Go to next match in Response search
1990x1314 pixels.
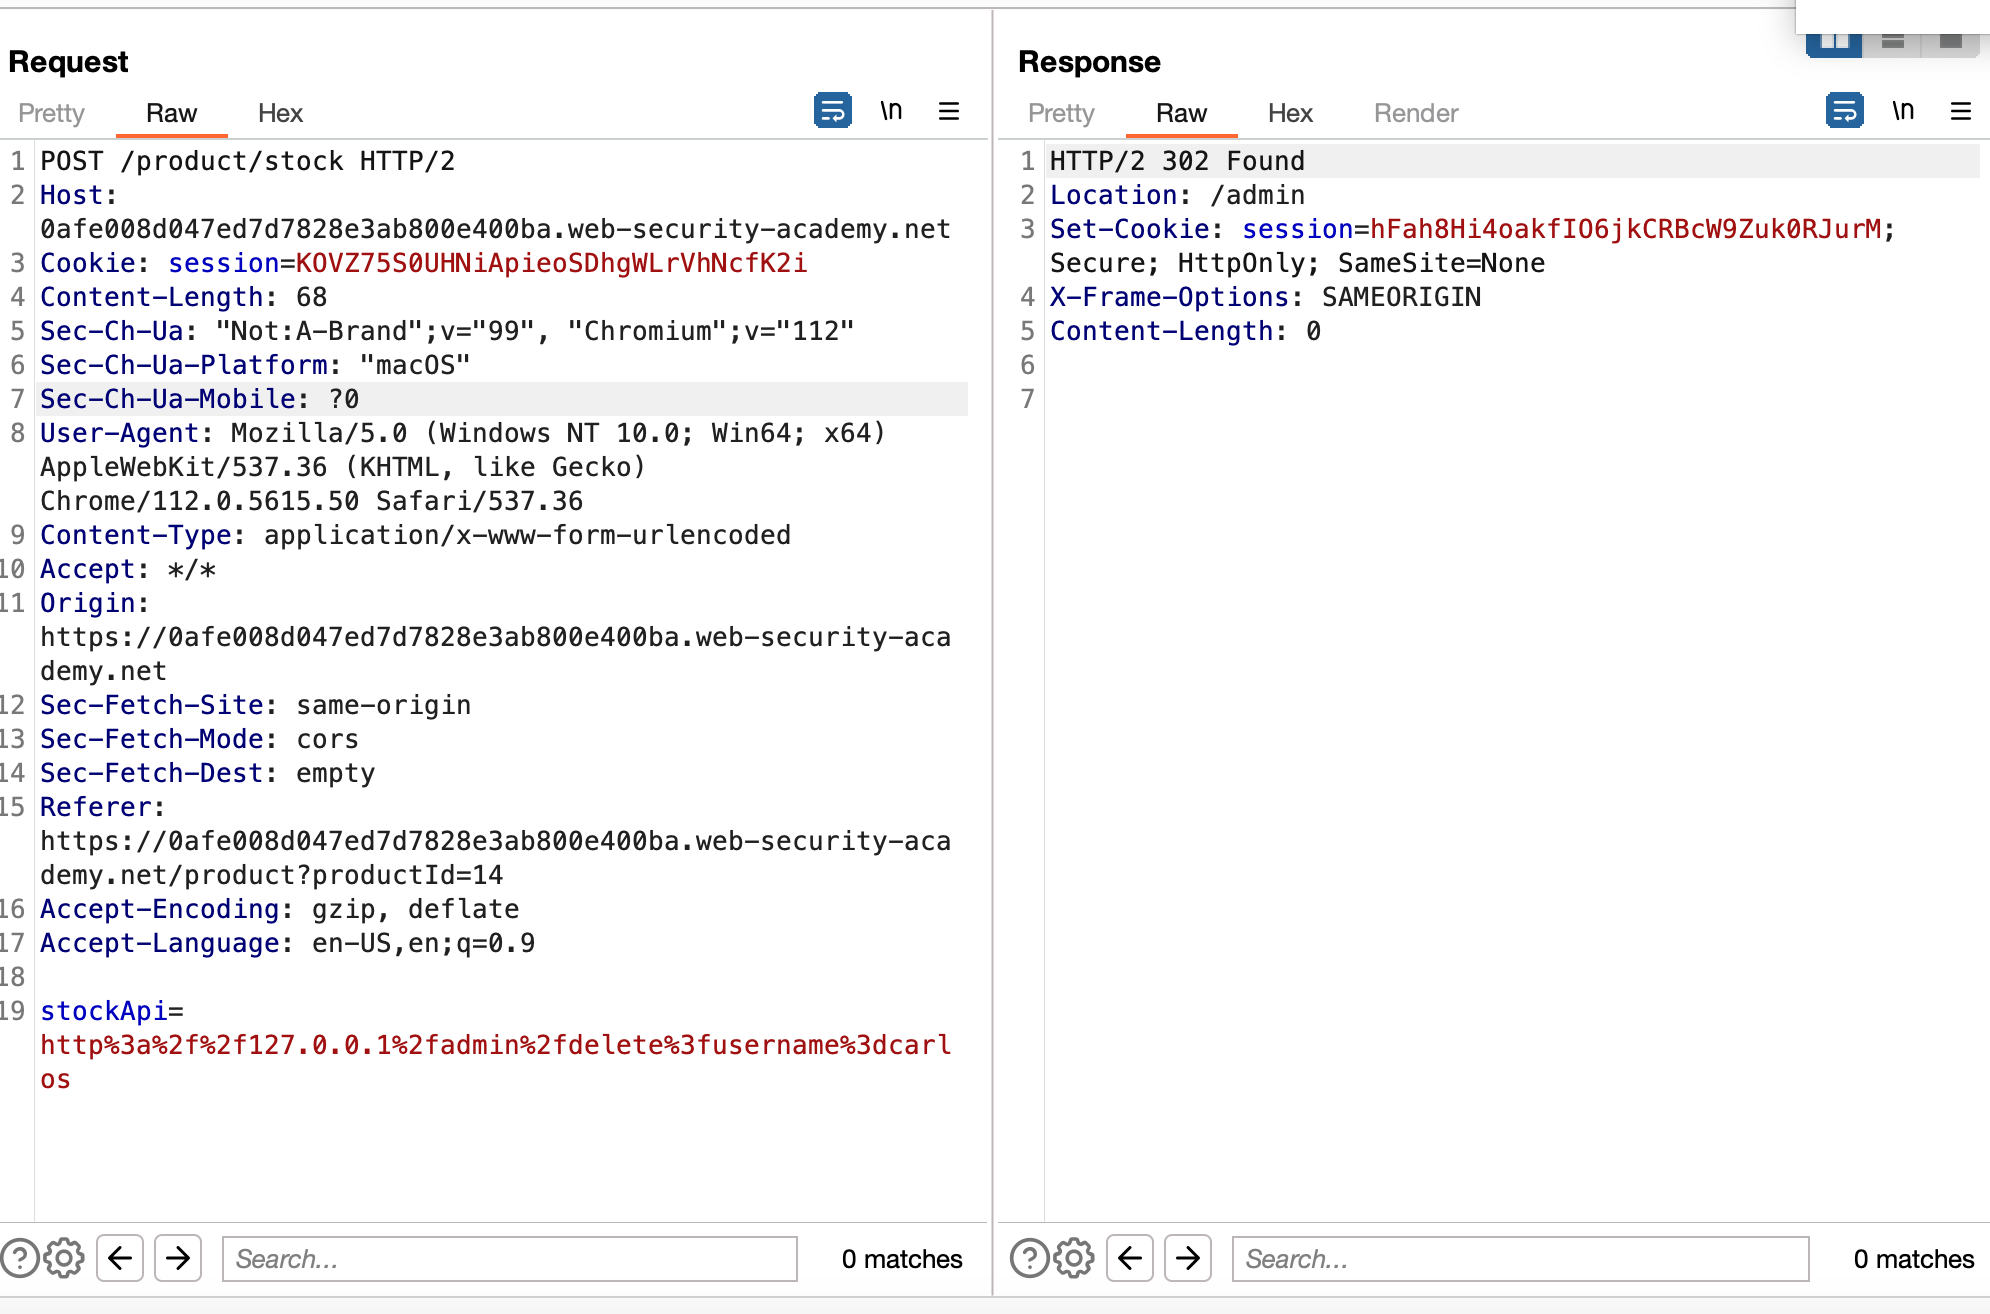click(1188, 1258)
